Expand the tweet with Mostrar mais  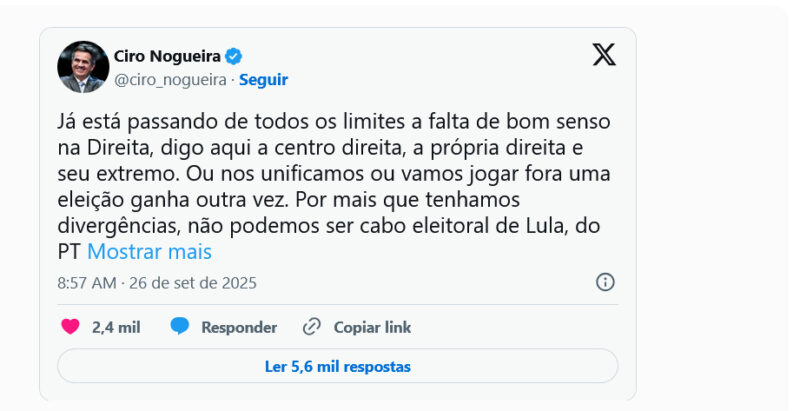(x=149, y=252)
